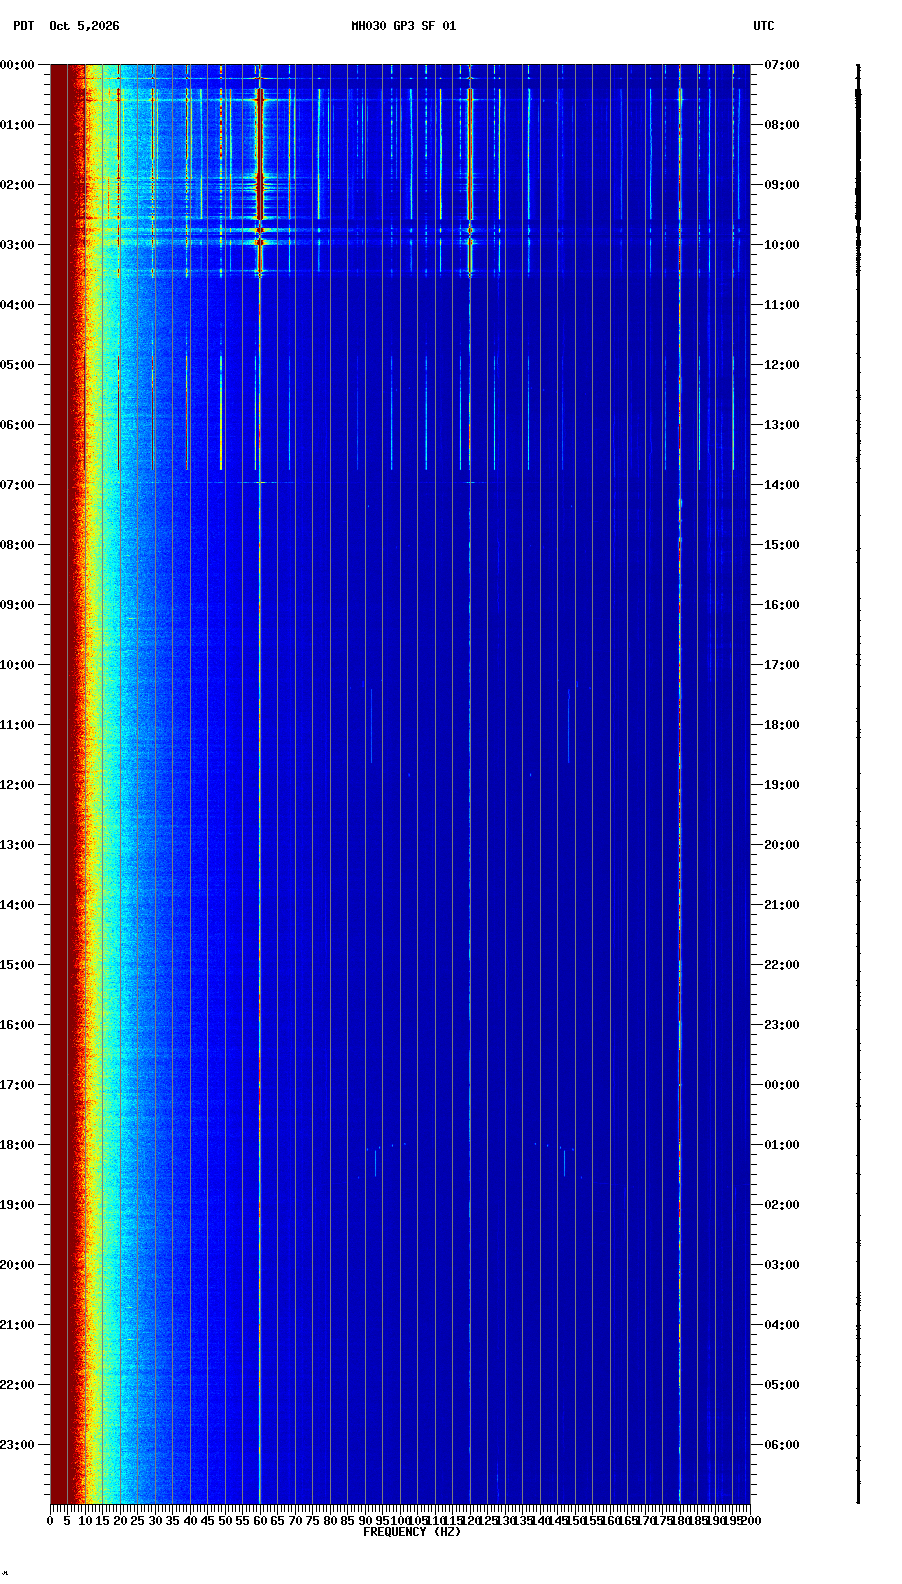Click 11:00 on the UTC time axis
Screen dimensions: 902x1584
point(782,305)
